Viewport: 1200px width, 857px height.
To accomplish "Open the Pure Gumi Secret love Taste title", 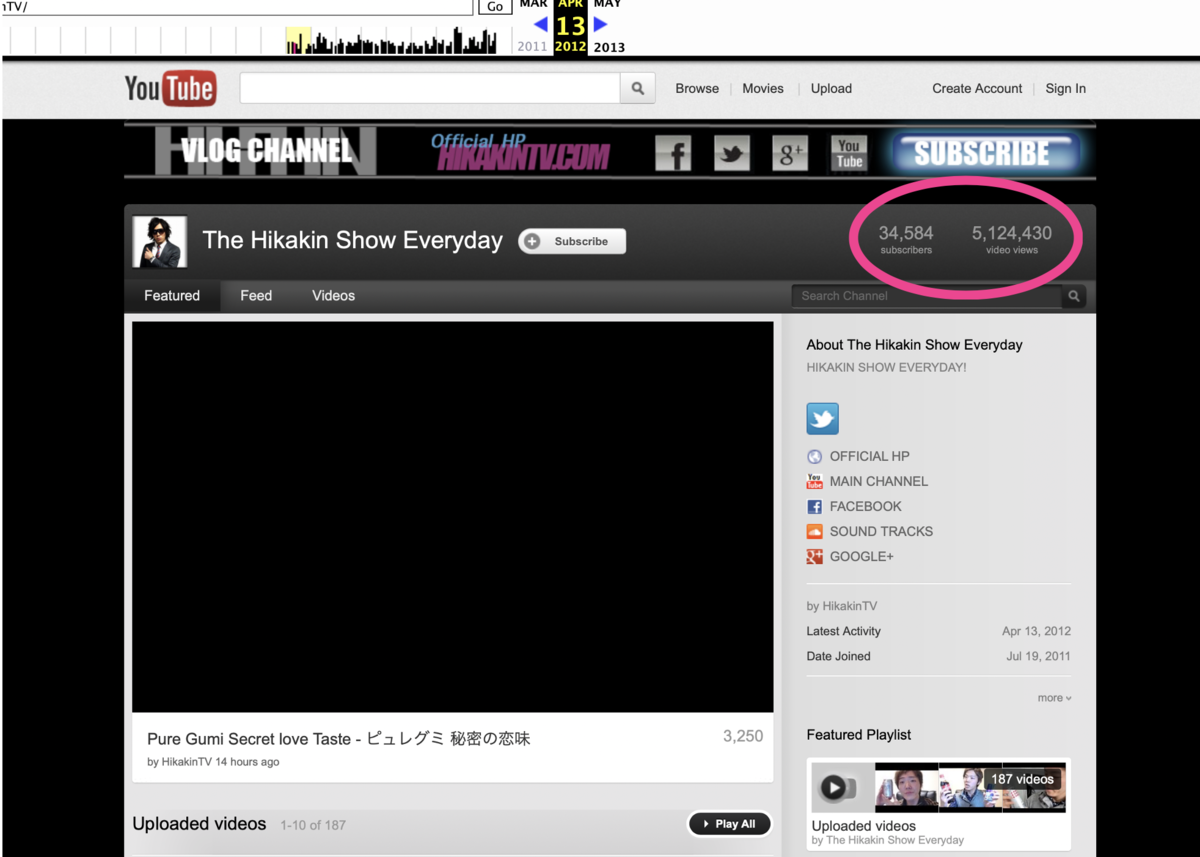I will coord(338,739).
